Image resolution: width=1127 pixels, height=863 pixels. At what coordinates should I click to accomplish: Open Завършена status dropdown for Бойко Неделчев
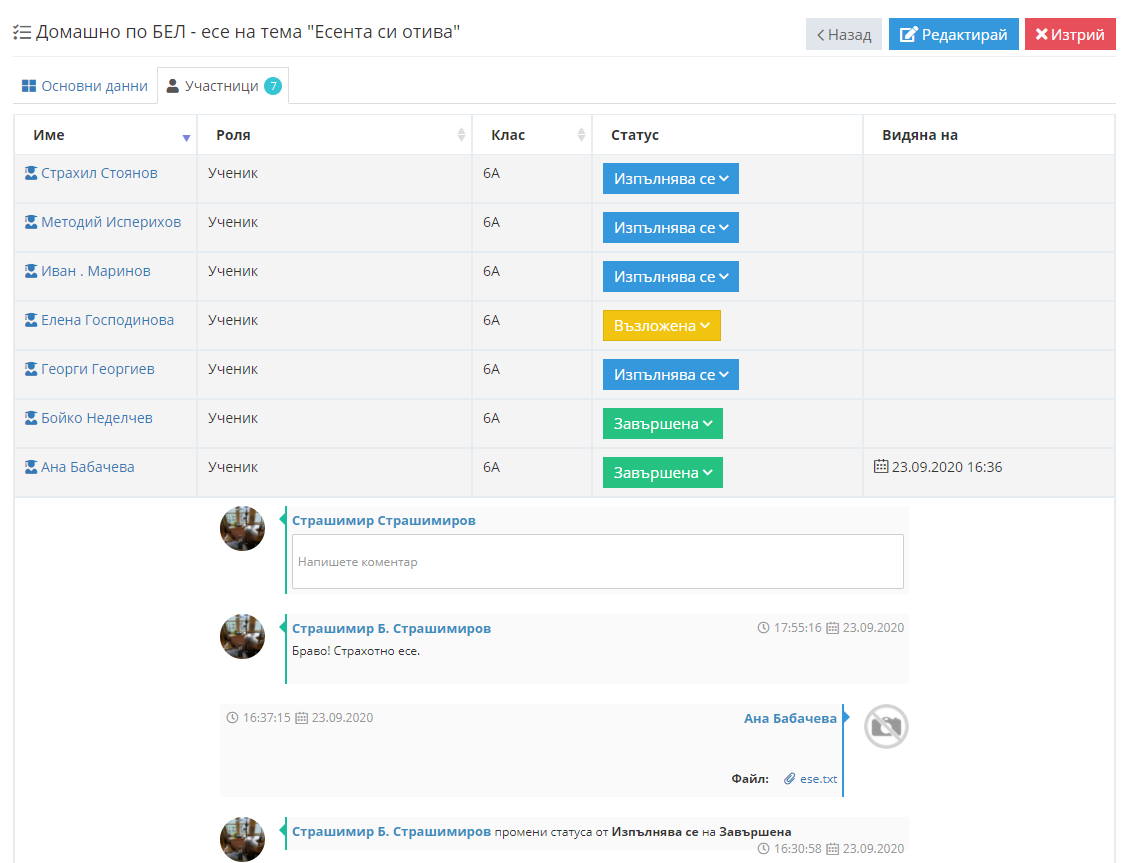pos(662,424)
